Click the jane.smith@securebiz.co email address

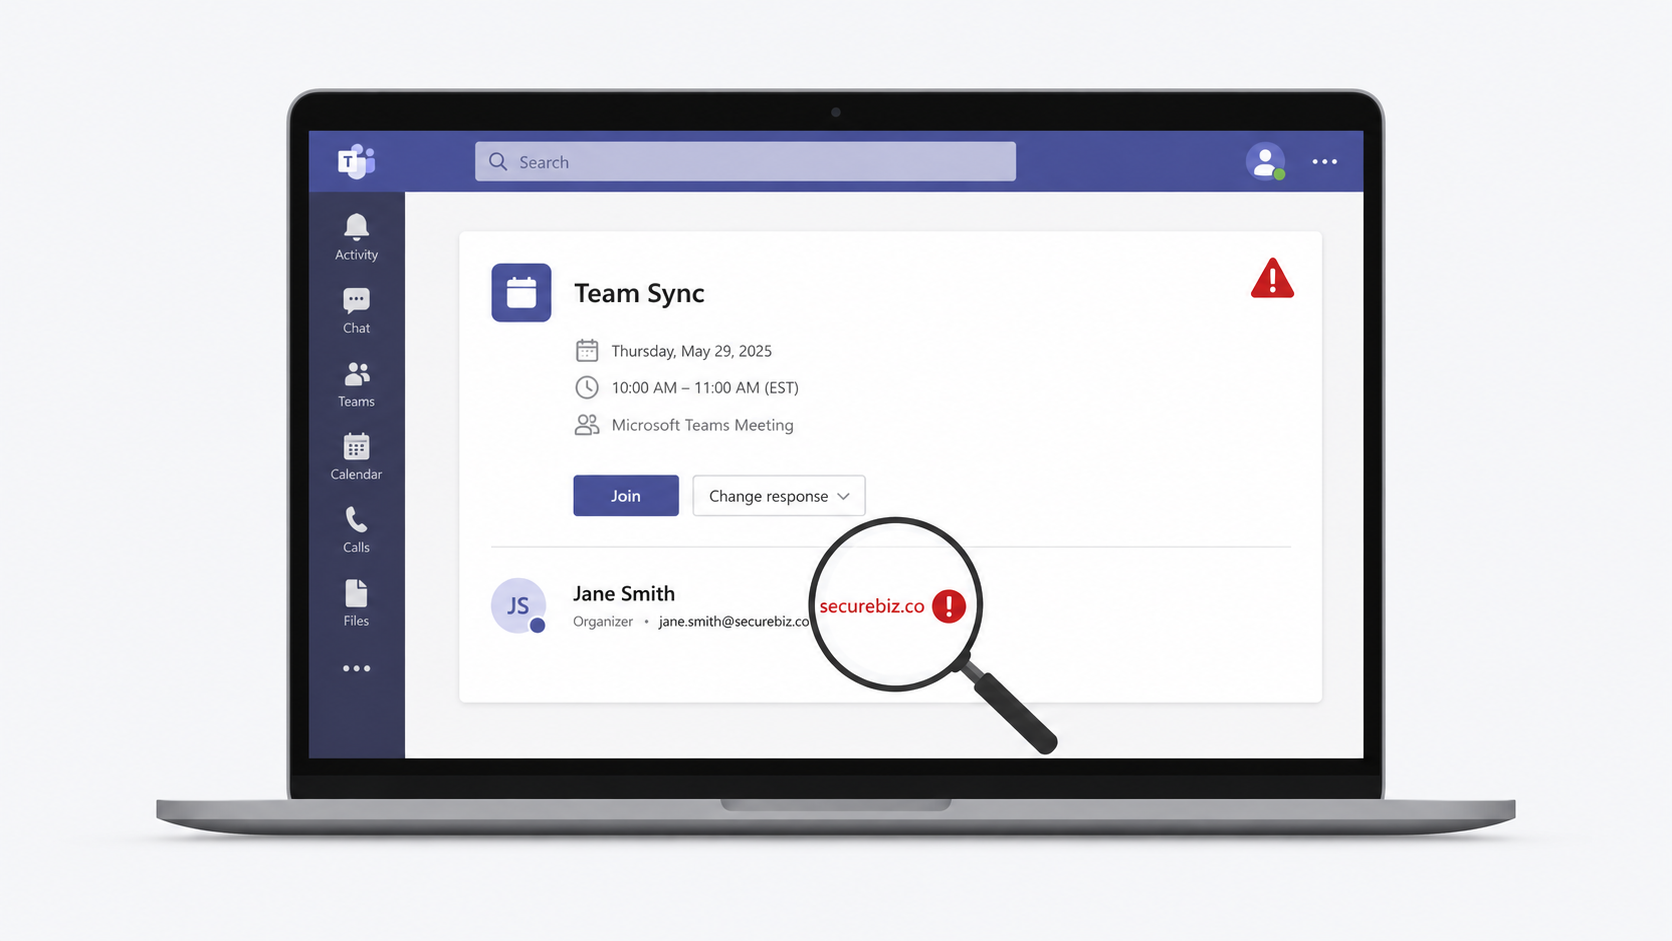coord(734,621)
